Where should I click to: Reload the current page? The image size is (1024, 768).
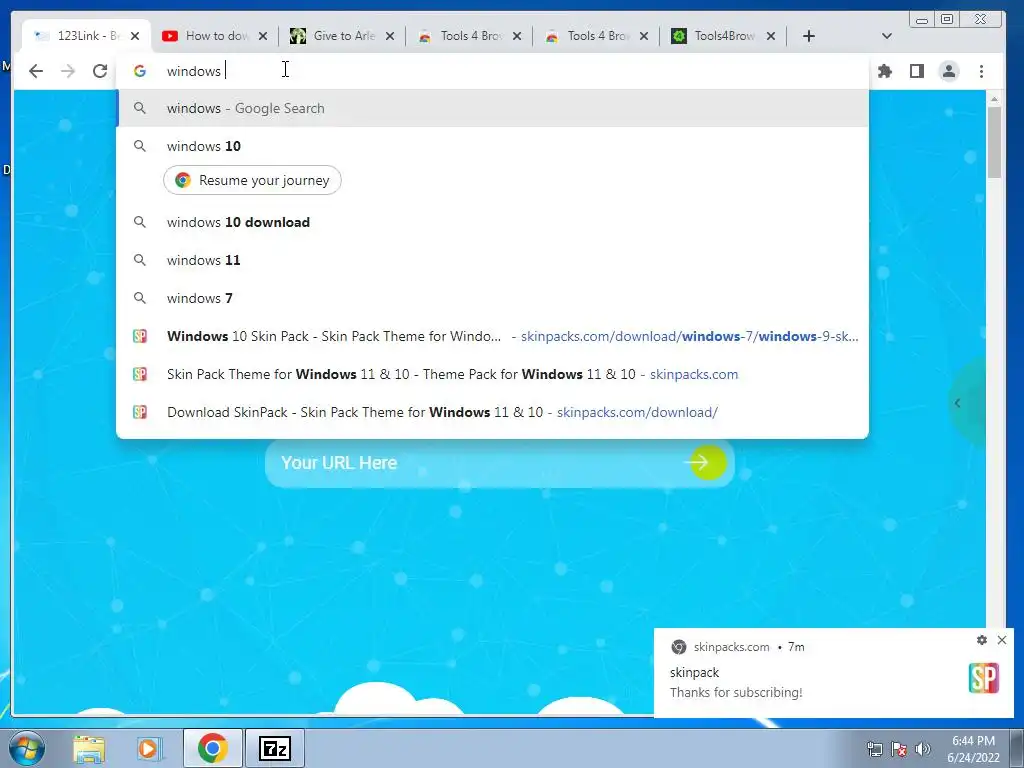pos(100,71)
